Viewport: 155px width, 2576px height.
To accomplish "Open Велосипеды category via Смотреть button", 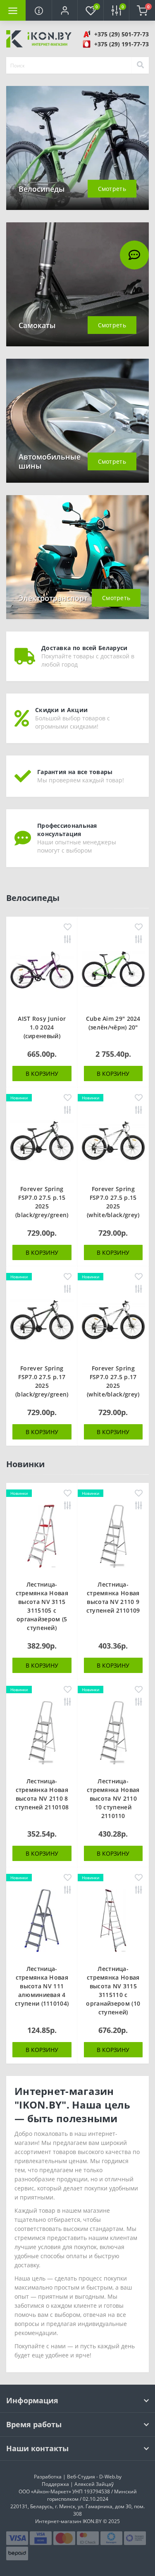I will point(112,188).
